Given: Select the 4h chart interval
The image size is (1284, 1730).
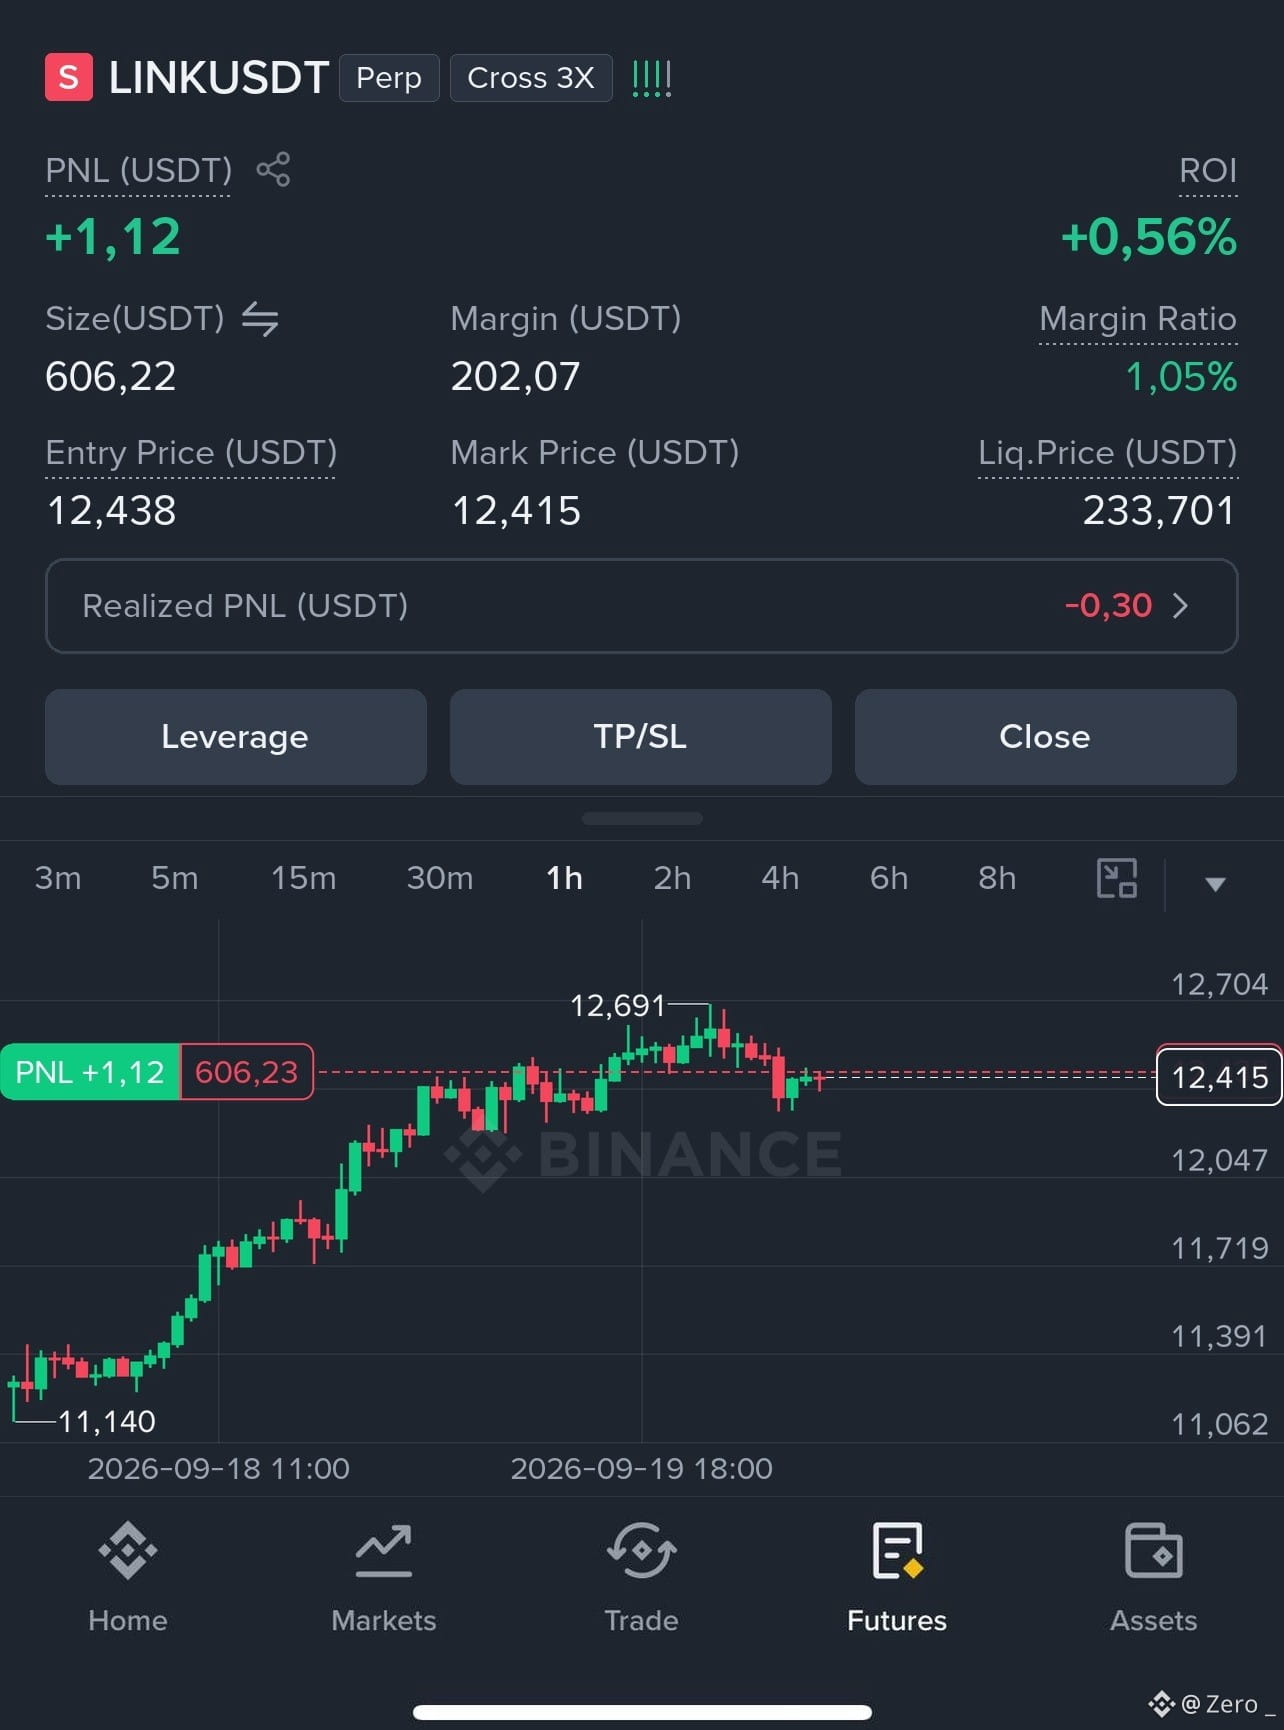Looking at the screenshot, I should coord(780,878).
